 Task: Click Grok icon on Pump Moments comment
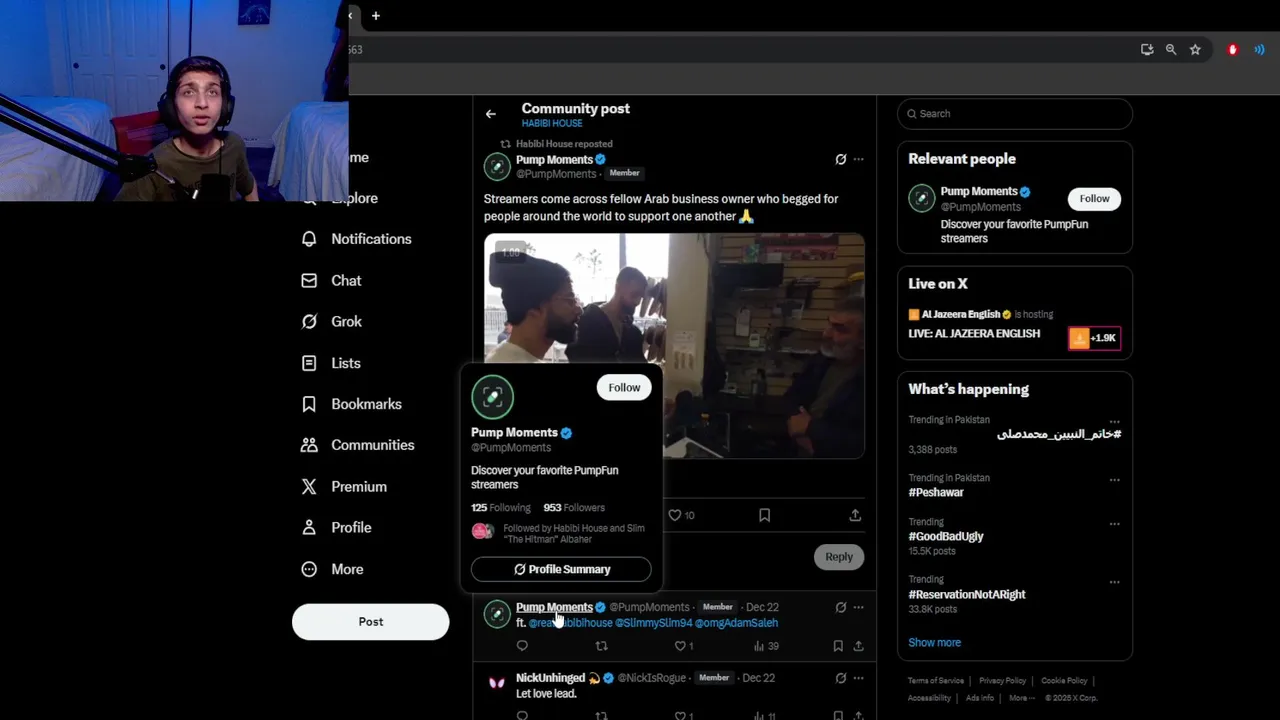pyautogui.click(x=840, y=607)
